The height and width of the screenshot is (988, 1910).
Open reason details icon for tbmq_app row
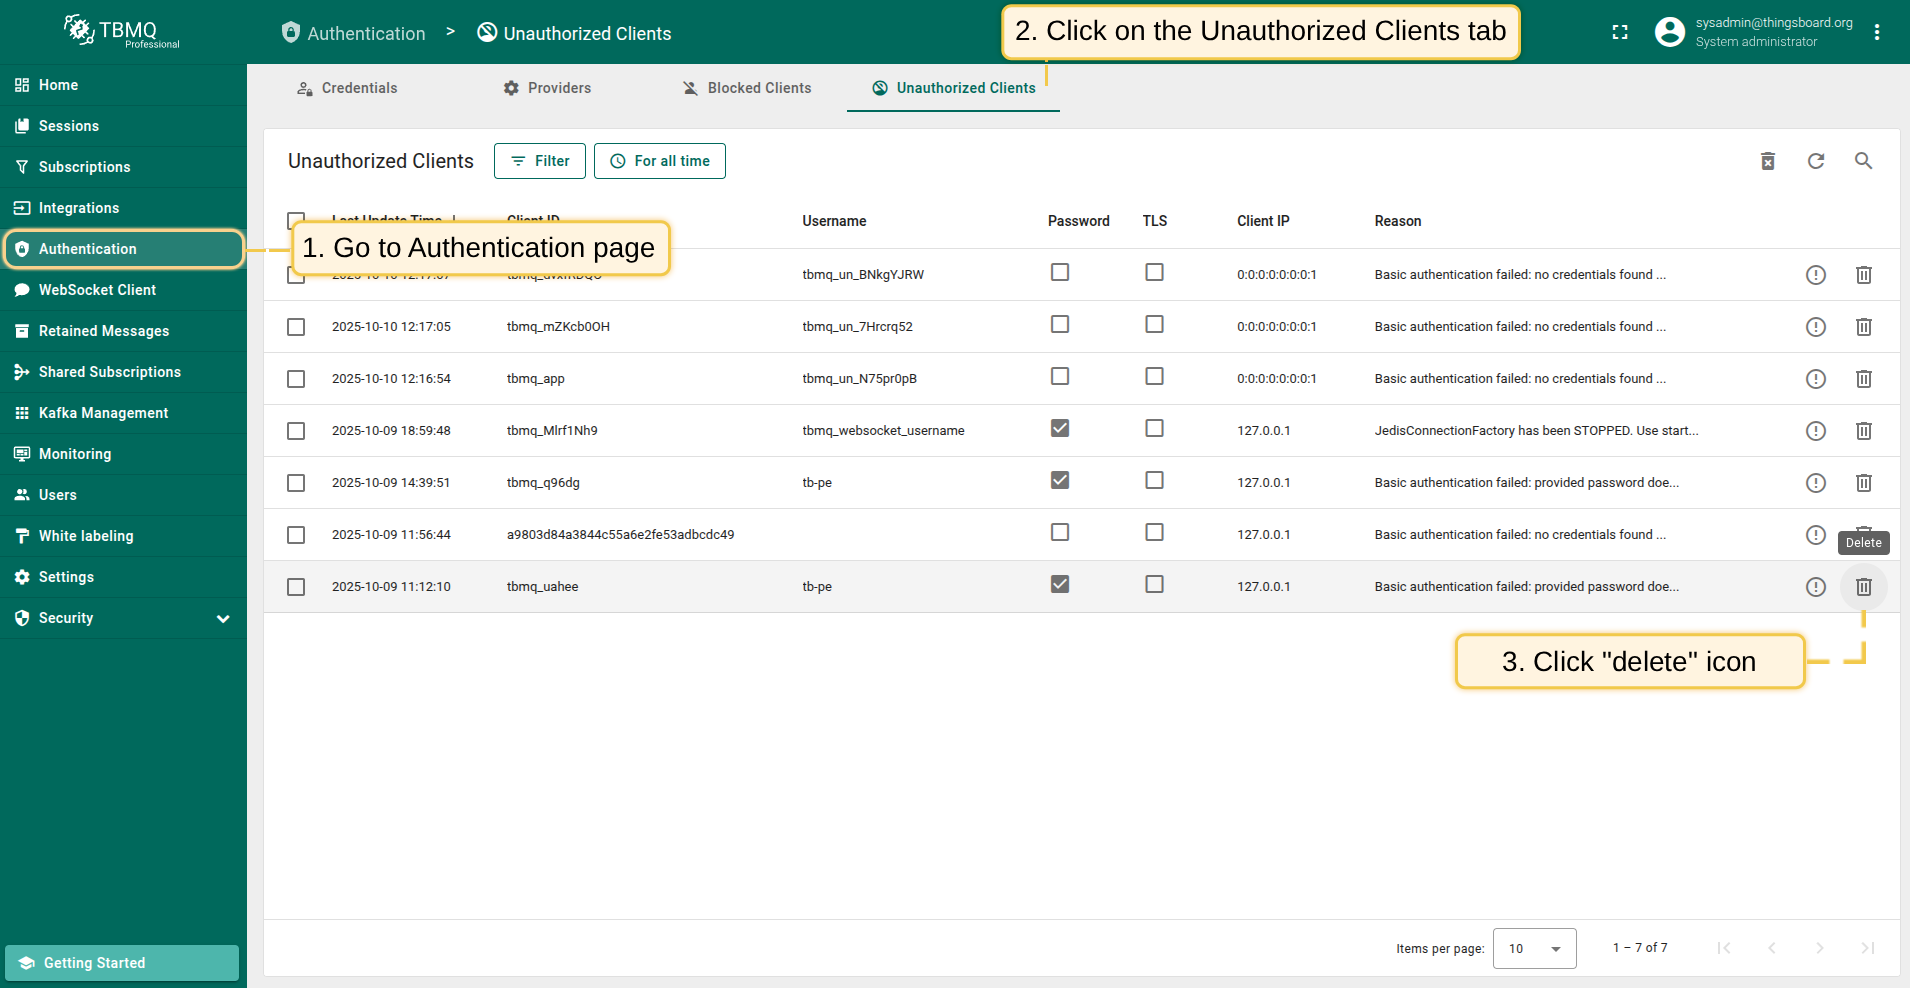point(1815,379)
